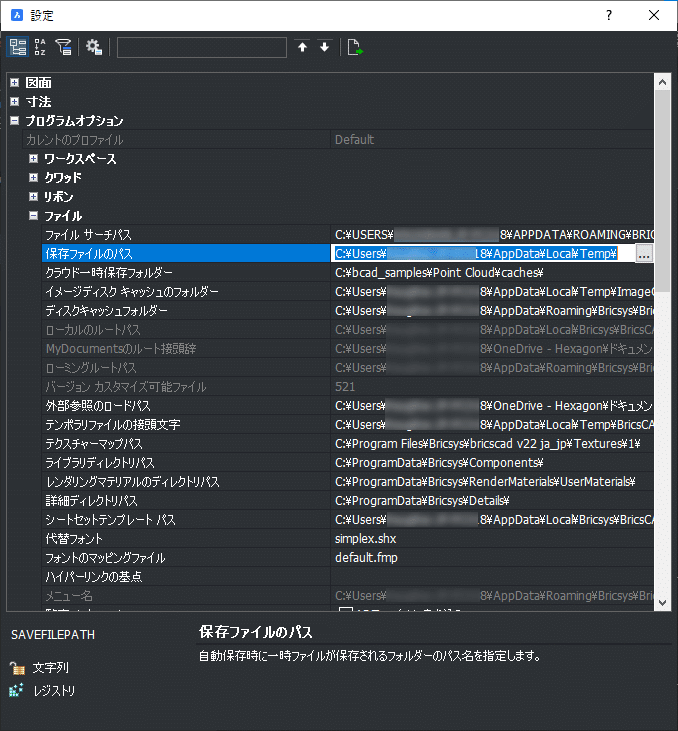Select the クラウド一時保存フォルダー row
This screenshot has width=678, height=731.
(347, 273)
